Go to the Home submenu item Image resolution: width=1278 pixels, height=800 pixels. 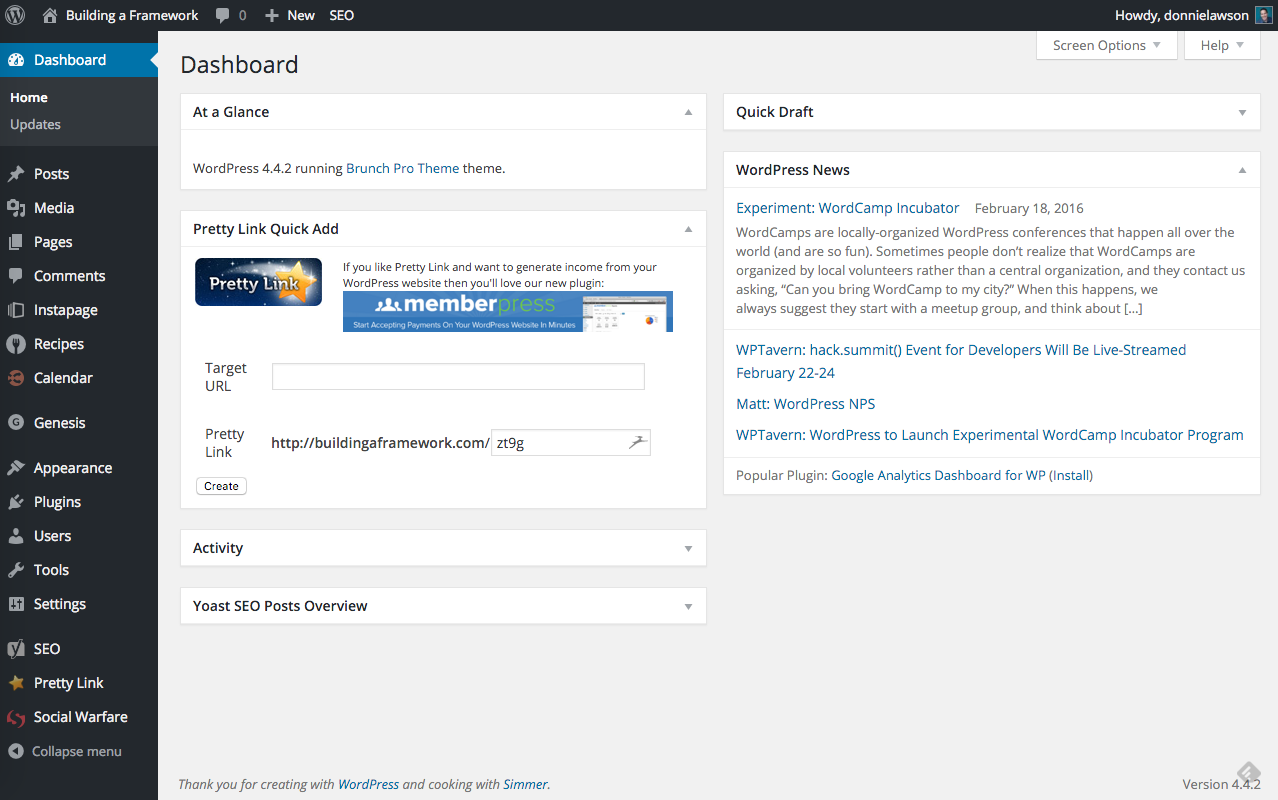point(29,97)
